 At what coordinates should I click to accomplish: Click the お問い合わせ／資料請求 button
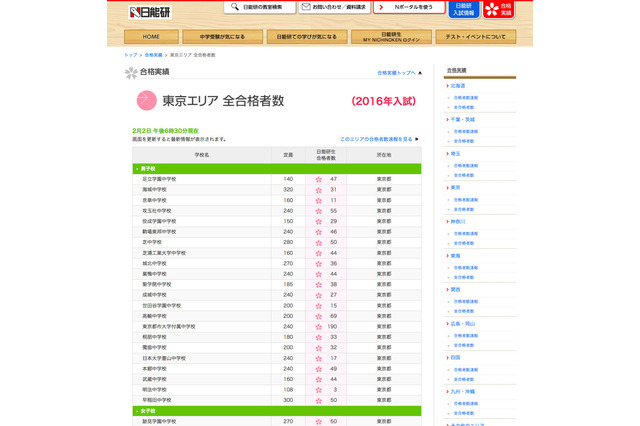(x=335, y=7)
